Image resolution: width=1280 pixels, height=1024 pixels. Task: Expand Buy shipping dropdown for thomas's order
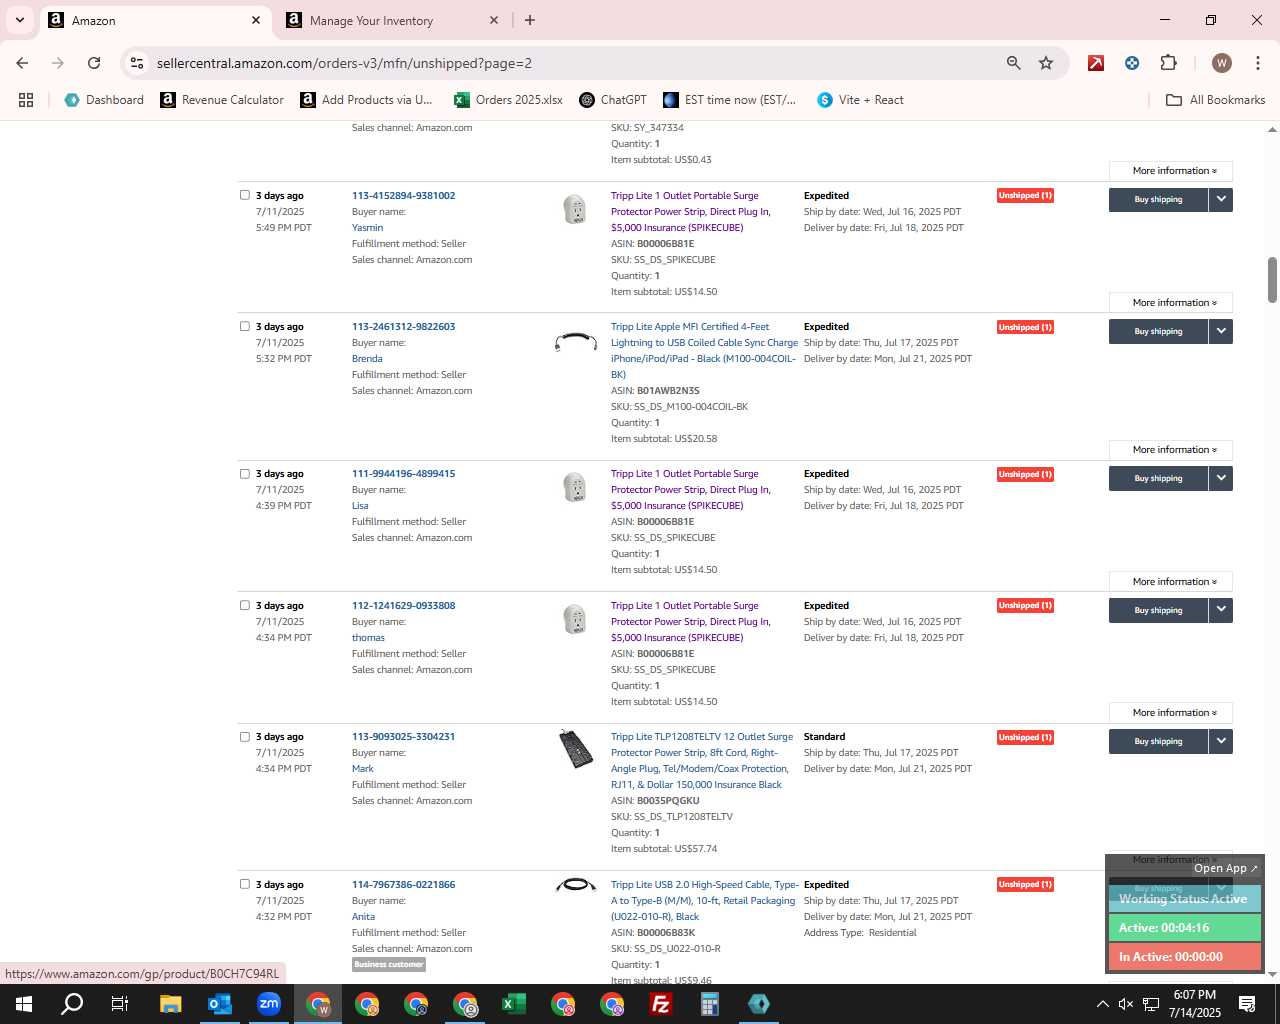(1221, 610)
